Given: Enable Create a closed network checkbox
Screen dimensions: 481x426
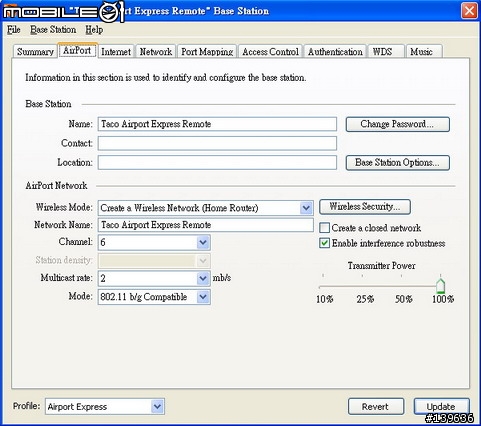Looking at the screenshot, I should pyautogui.click(x=324, y=228).
